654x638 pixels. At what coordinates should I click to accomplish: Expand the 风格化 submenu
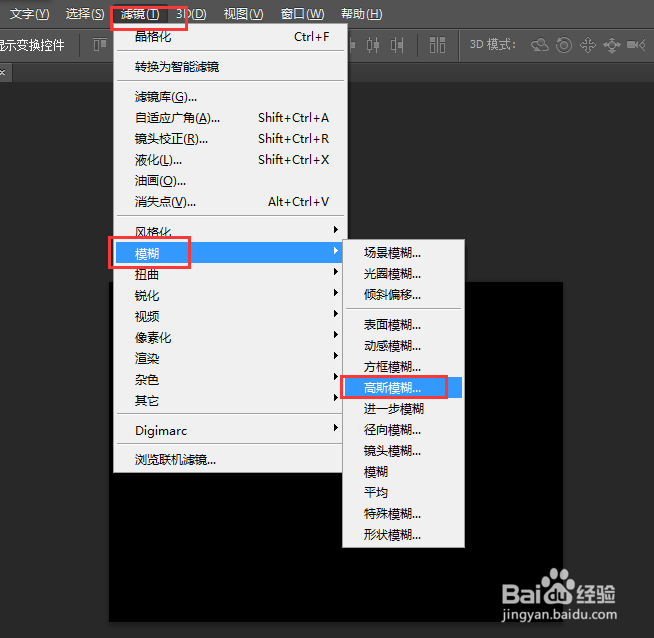point(230,231)
